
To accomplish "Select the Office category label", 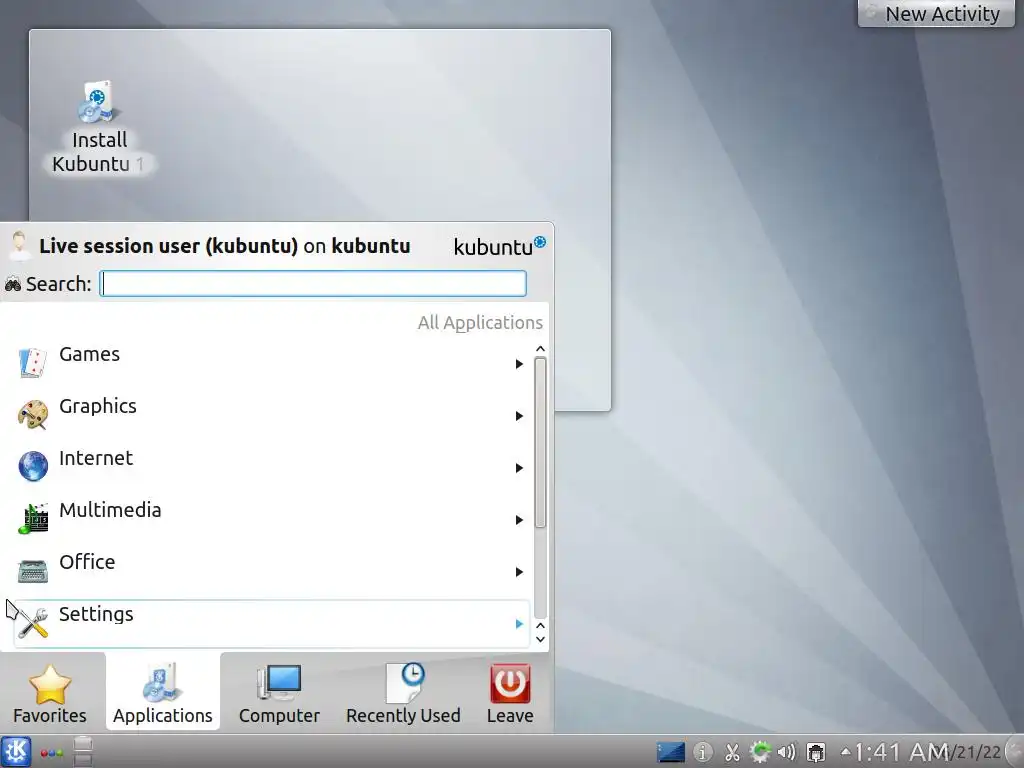I will point(87,562).
